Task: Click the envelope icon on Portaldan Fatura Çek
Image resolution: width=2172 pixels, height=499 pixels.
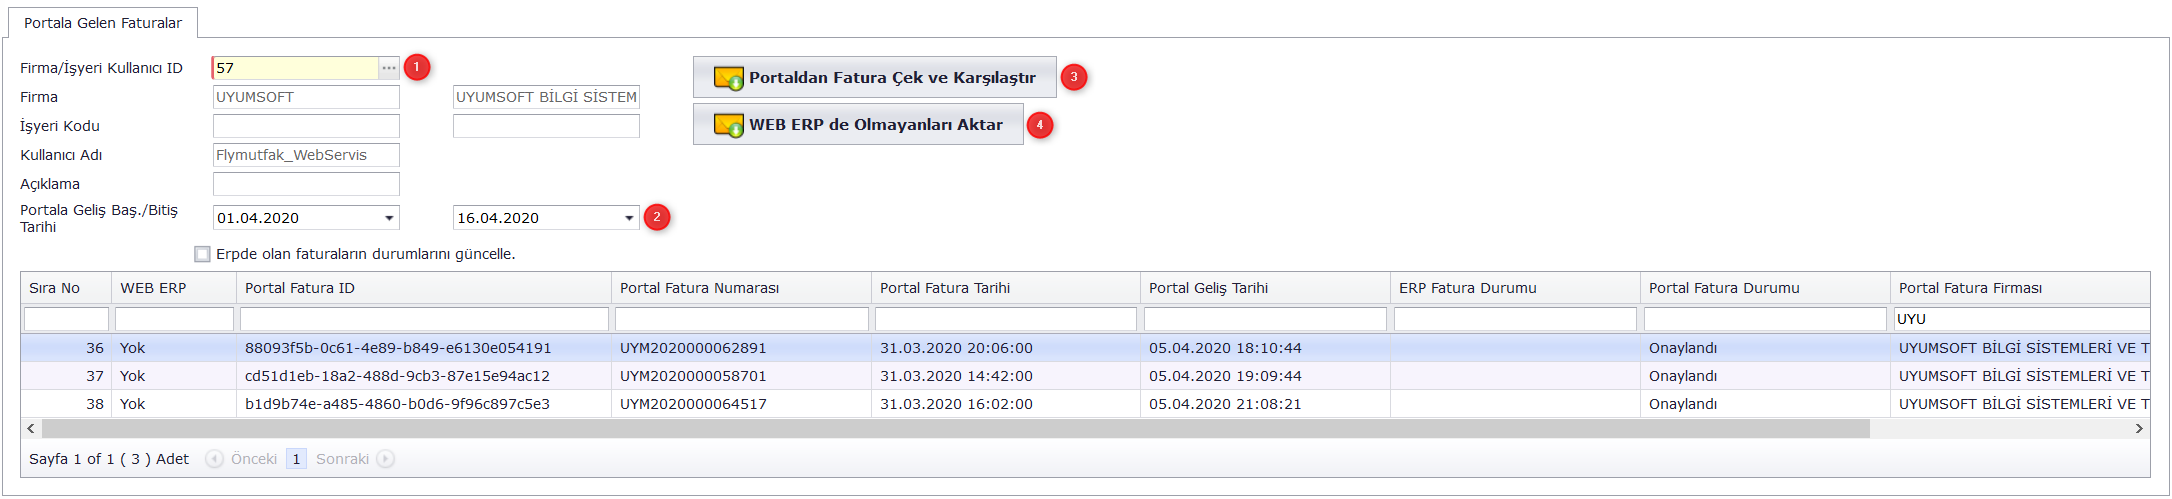Action: click(x=728, y=78)
